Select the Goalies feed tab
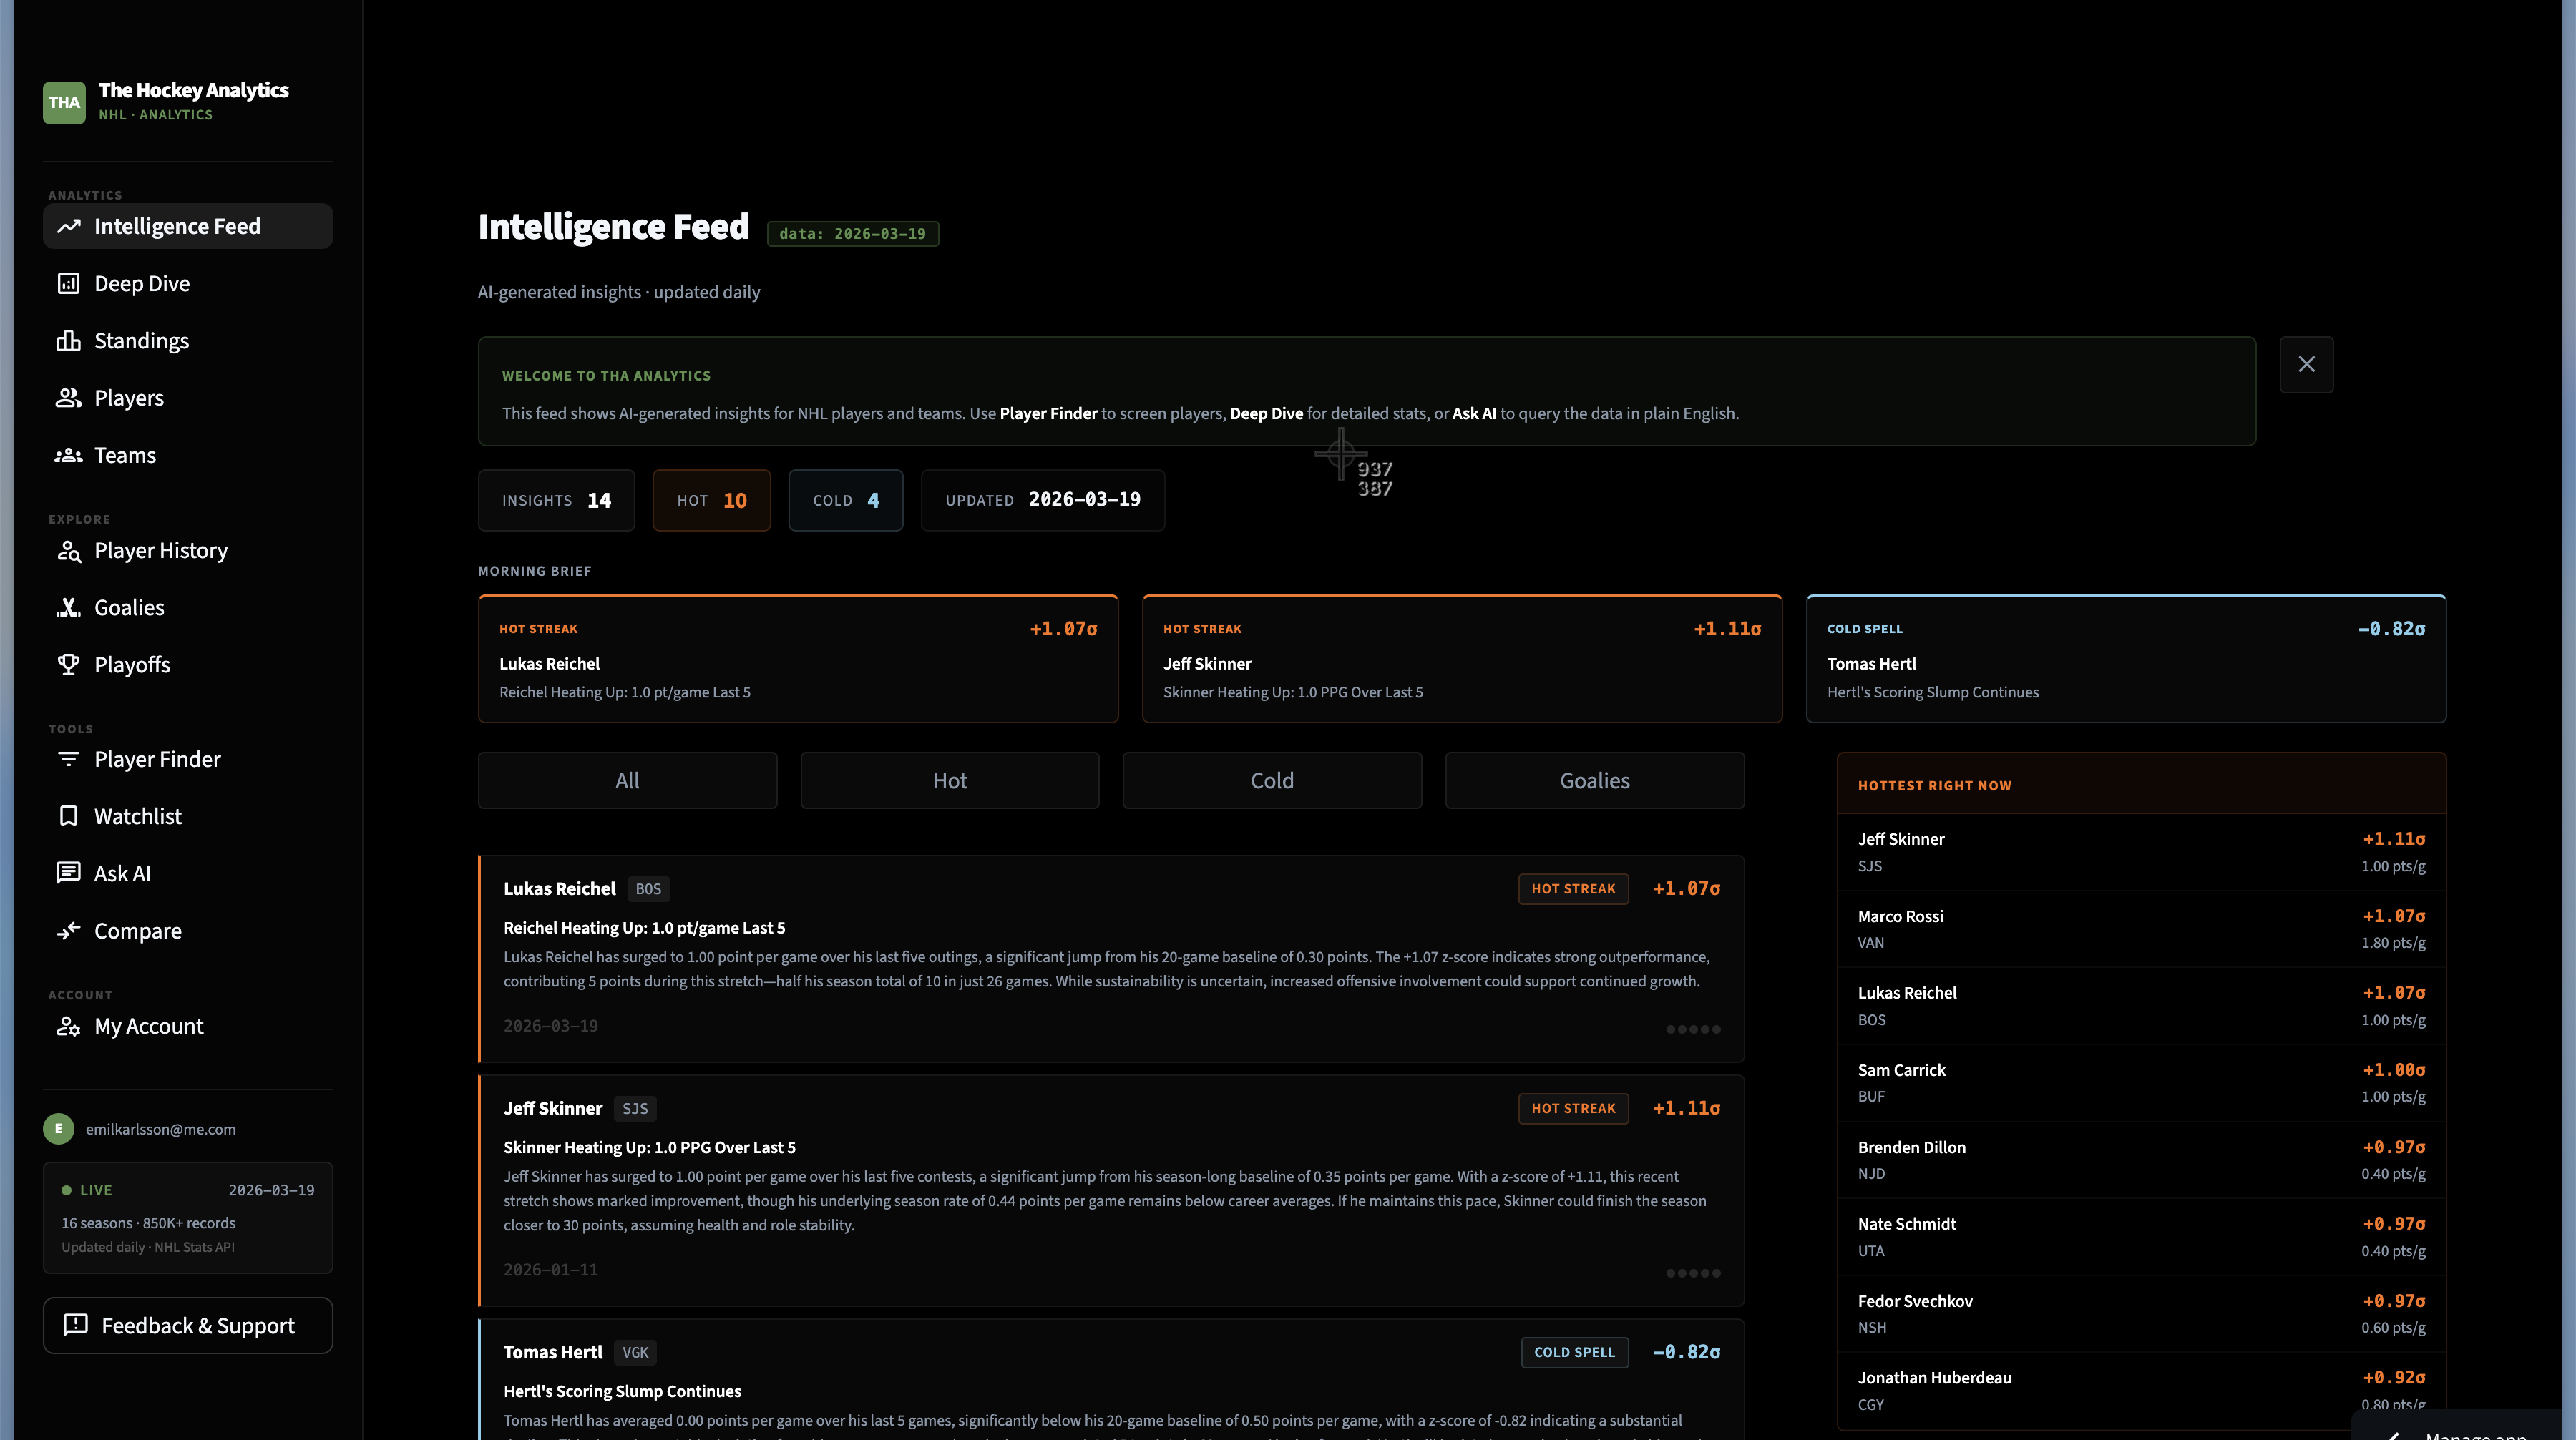Screen dimensions: 2576x1440 coord(1594,780)
